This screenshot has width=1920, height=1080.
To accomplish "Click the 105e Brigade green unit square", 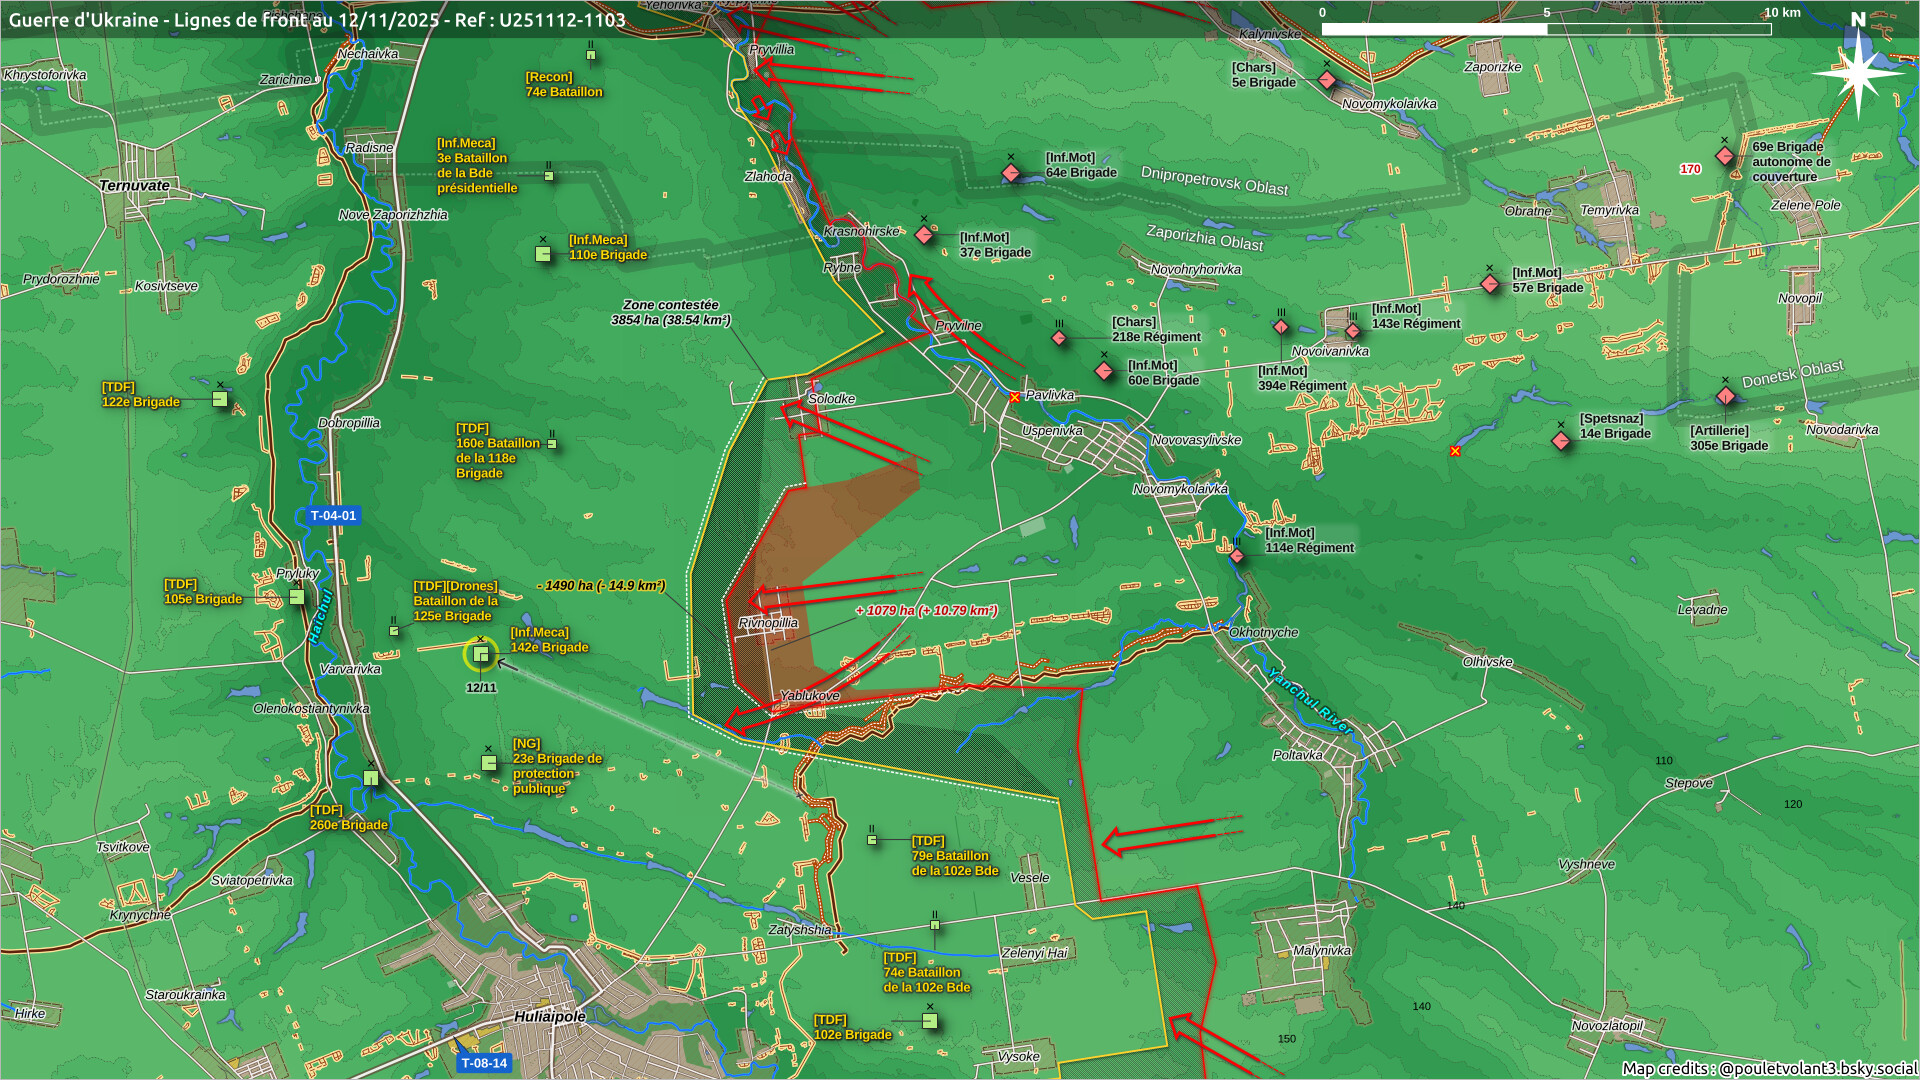I will pyautogui.click(x=297, y=597).
